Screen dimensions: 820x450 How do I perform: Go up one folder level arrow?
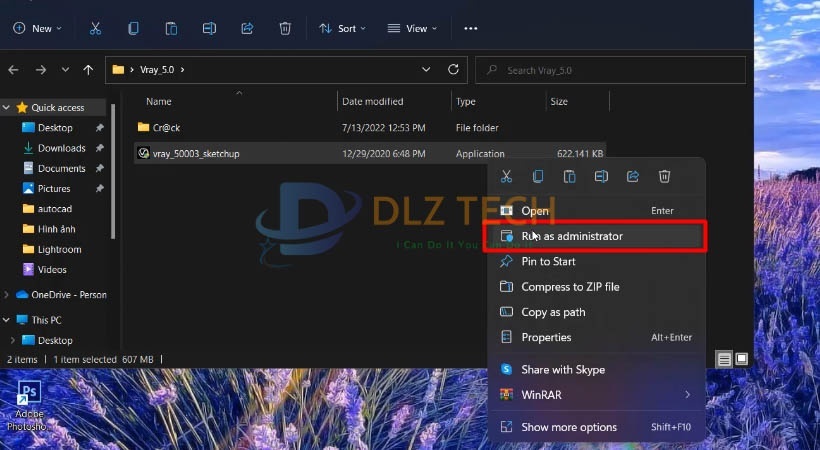88,70
